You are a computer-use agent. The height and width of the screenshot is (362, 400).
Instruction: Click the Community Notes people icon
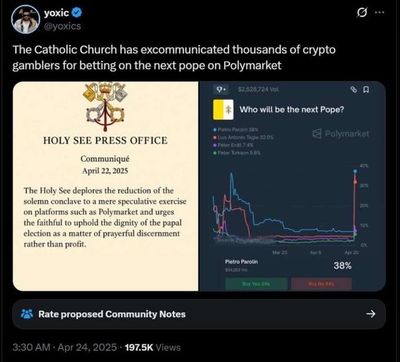tap(27, 314)
